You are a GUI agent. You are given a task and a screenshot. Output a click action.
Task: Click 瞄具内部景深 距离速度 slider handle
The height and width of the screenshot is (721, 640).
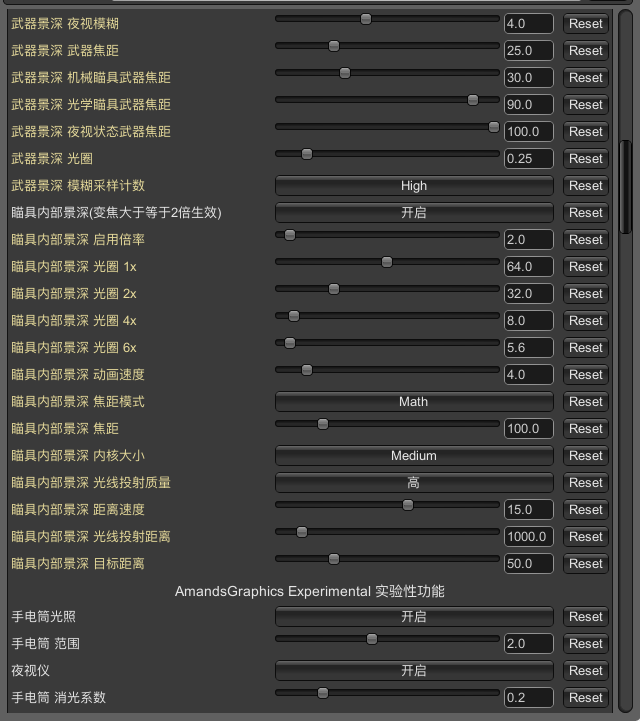point(408,505)
